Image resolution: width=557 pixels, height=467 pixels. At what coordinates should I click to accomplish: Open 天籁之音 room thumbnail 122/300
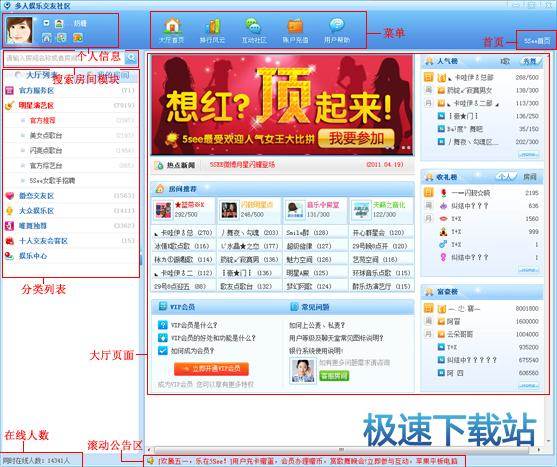(x=362, y=210)
